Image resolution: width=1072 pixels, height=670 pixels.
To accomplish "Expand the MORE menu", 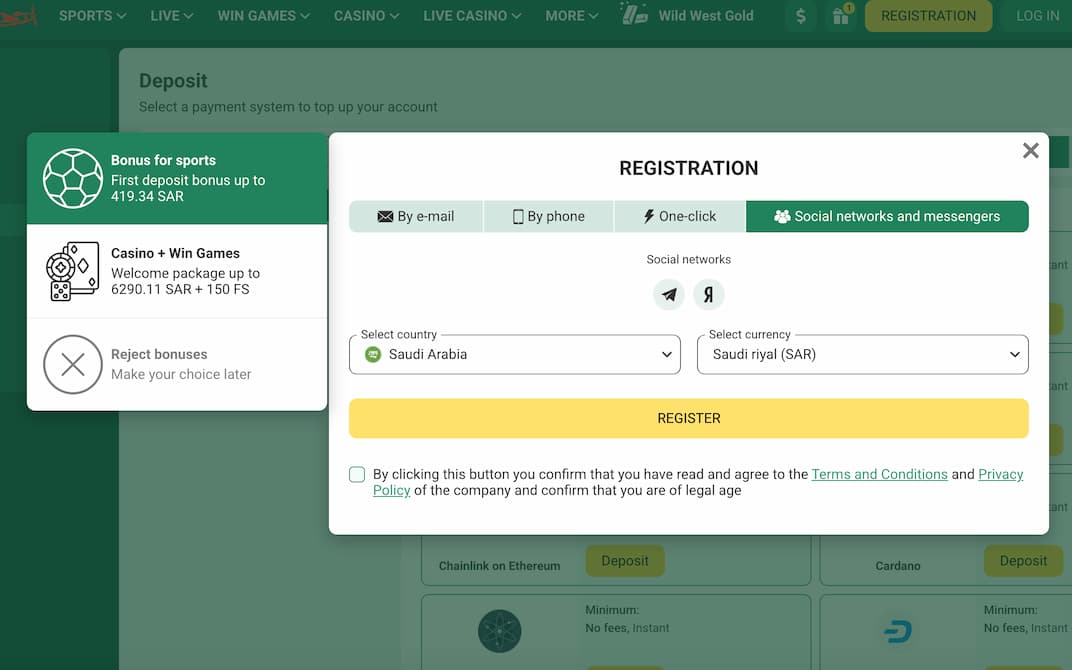I will [572, 16].
